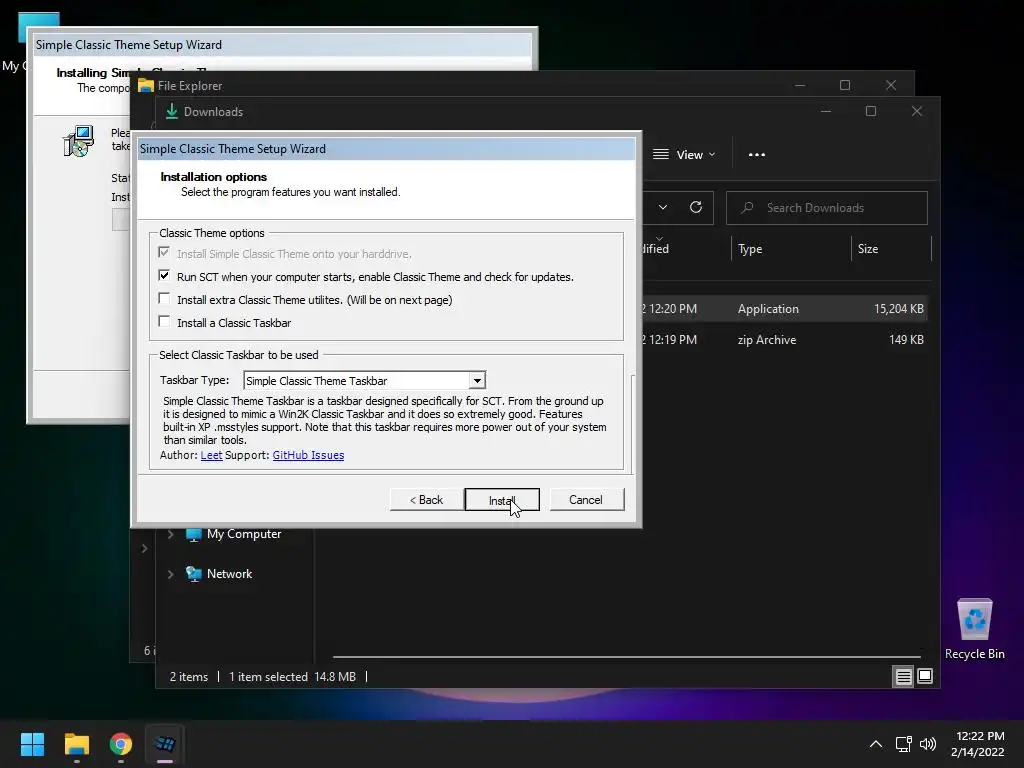Screen dimensions: 1024x768
Task: Click the File Explorer folder title icon
Action: click(146, 86)
